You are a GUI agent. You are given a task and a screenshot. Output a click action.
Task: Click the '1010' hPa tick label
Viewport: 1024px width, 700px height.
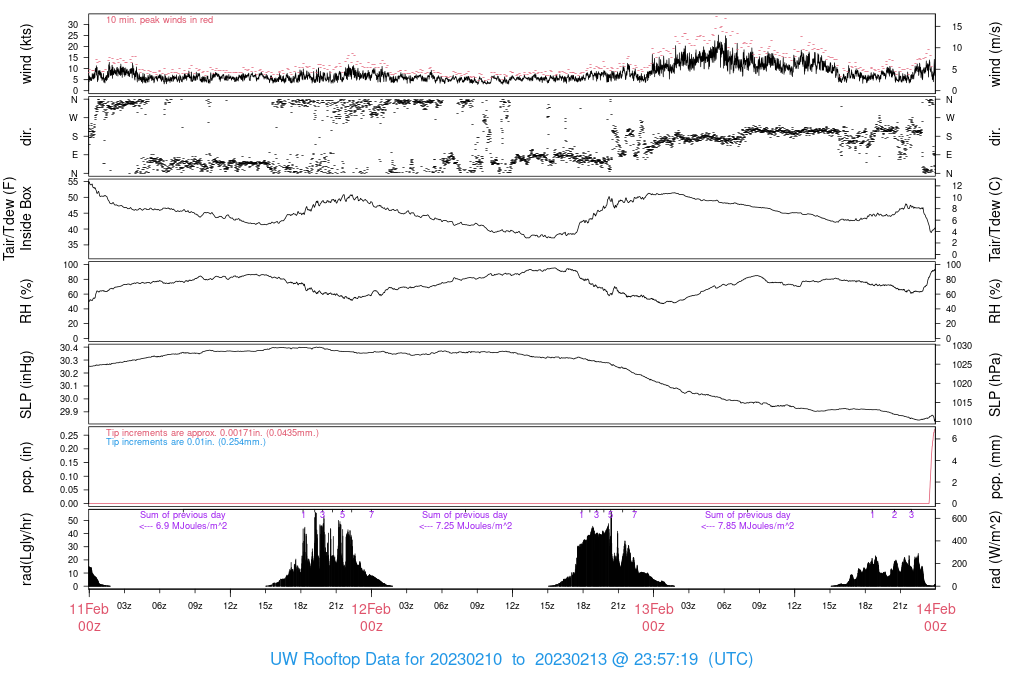[x=962, y=422]
